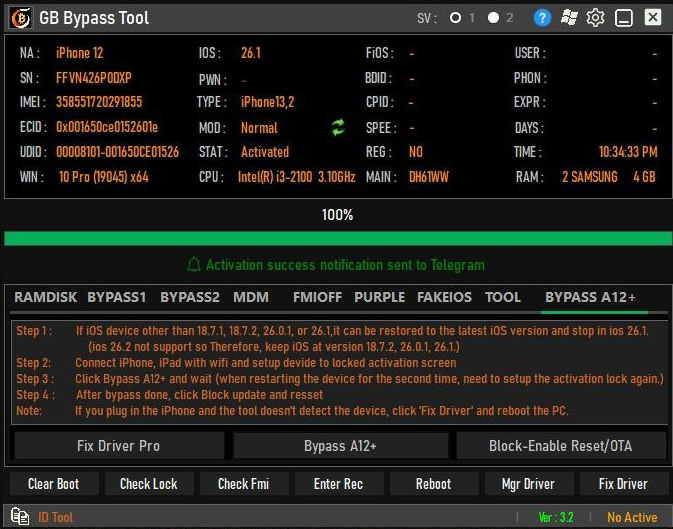Run the Check Lock button
673x529 pixels.
click(149, 484)
